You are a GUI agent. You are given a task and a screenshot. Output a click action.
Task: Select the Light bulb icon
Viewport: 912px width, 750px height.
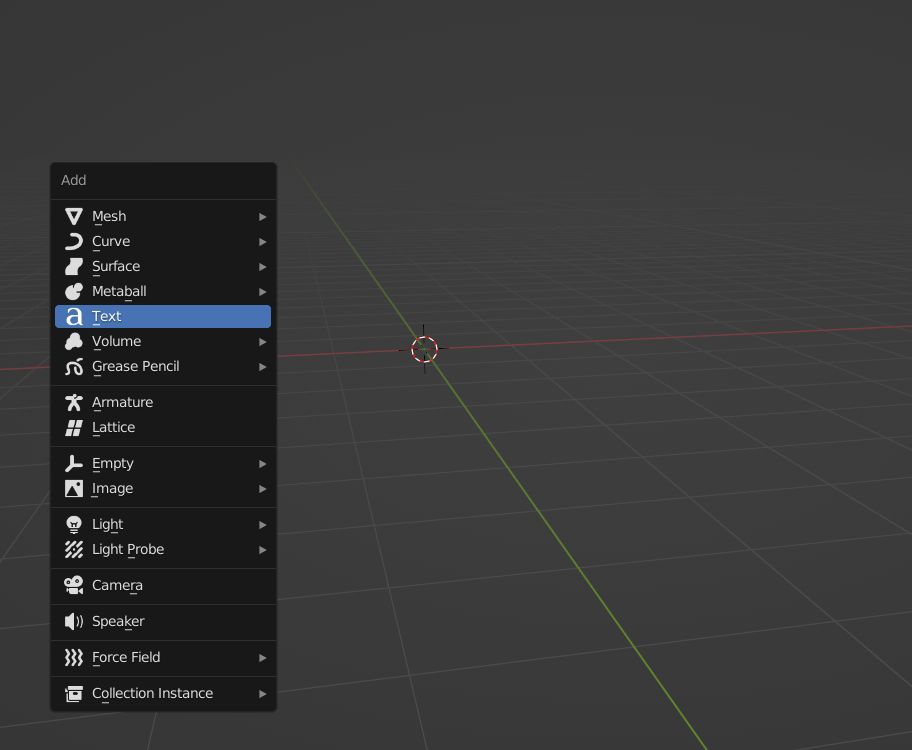[x=74, y=524]
